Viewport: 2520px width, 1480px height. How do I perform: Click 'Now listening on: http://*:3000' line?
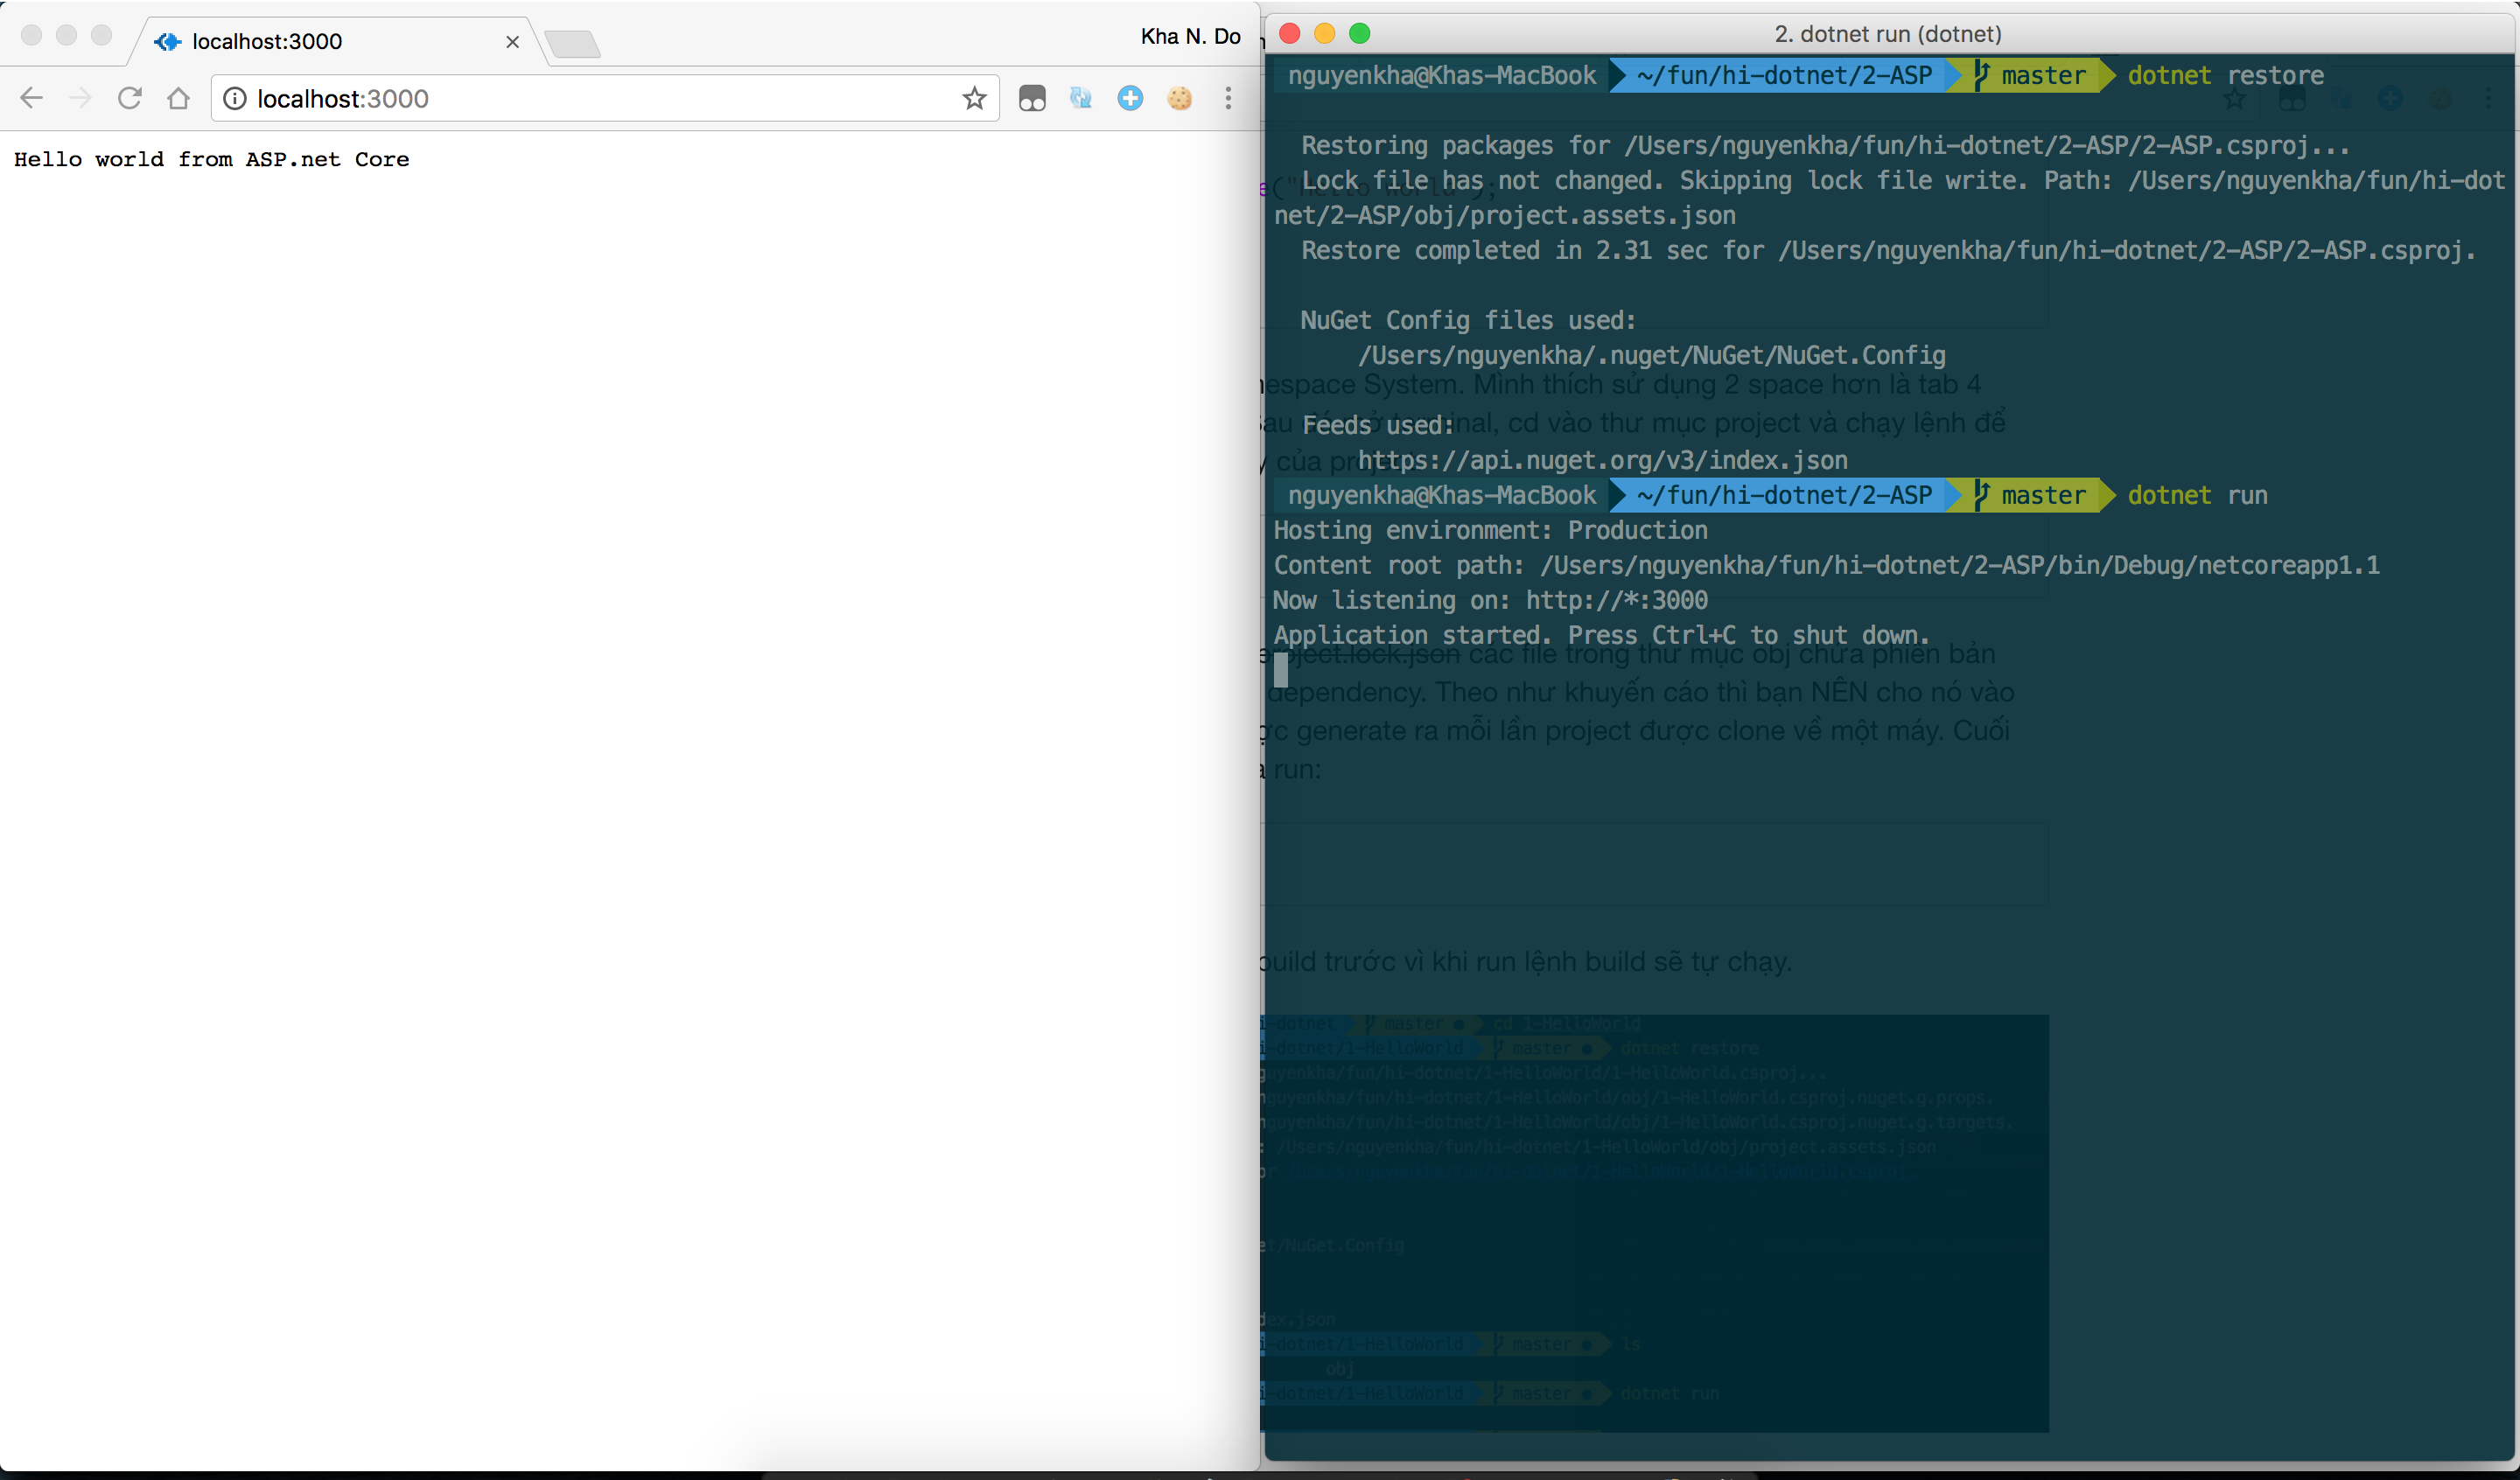pyautogui.click(x=1491, y=600)
